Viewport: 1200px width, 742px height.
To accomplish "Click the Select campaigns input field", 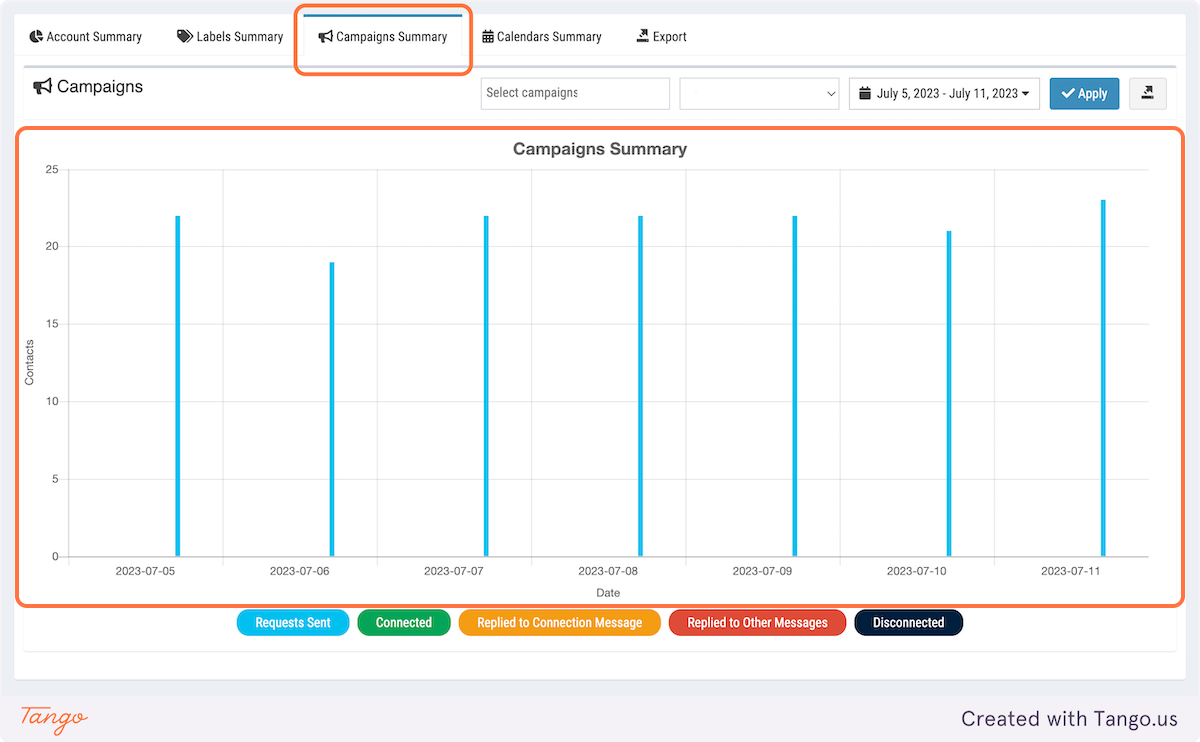I will [575, 93].
